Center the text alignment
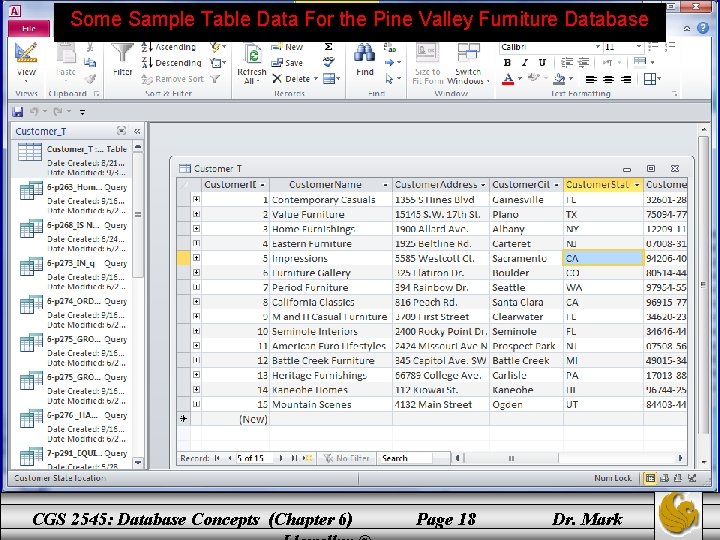 (x=608, y=79)
